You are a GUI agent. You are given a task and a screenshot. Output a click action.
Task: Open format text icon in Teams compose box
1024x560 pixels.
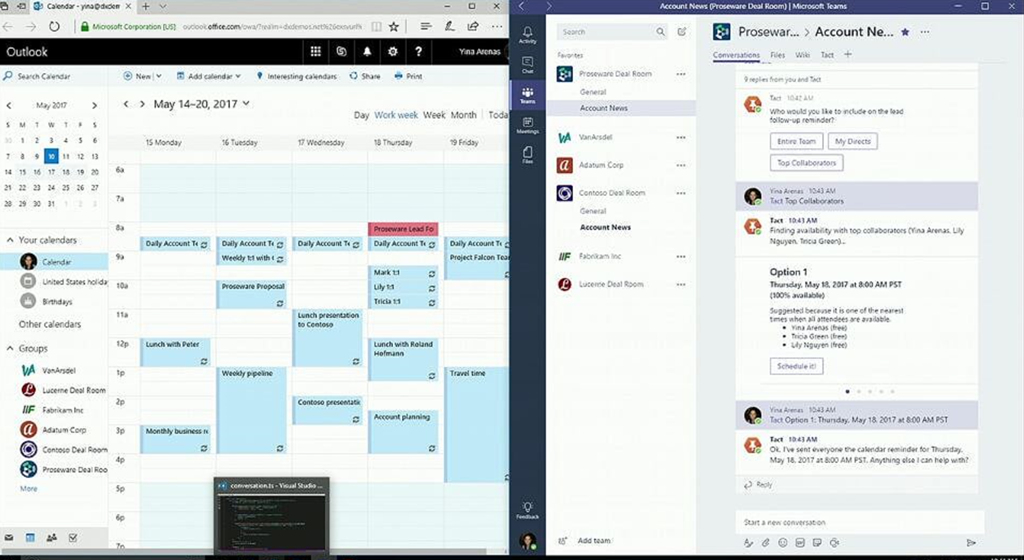pyautogui.click(x=748, y=542)
